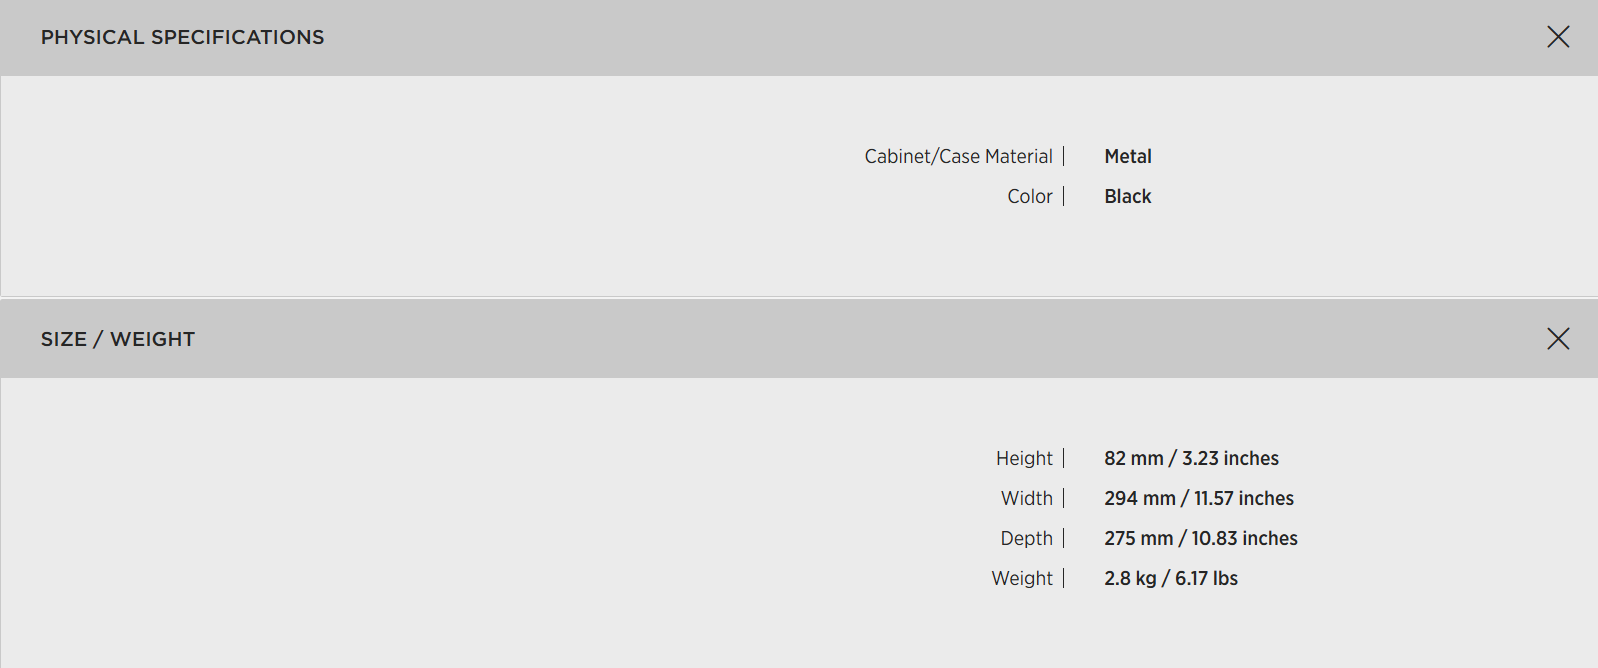Collapse the Size / Weight section
Screen dimensions: 1598x668
click(x=1558, y=339)
